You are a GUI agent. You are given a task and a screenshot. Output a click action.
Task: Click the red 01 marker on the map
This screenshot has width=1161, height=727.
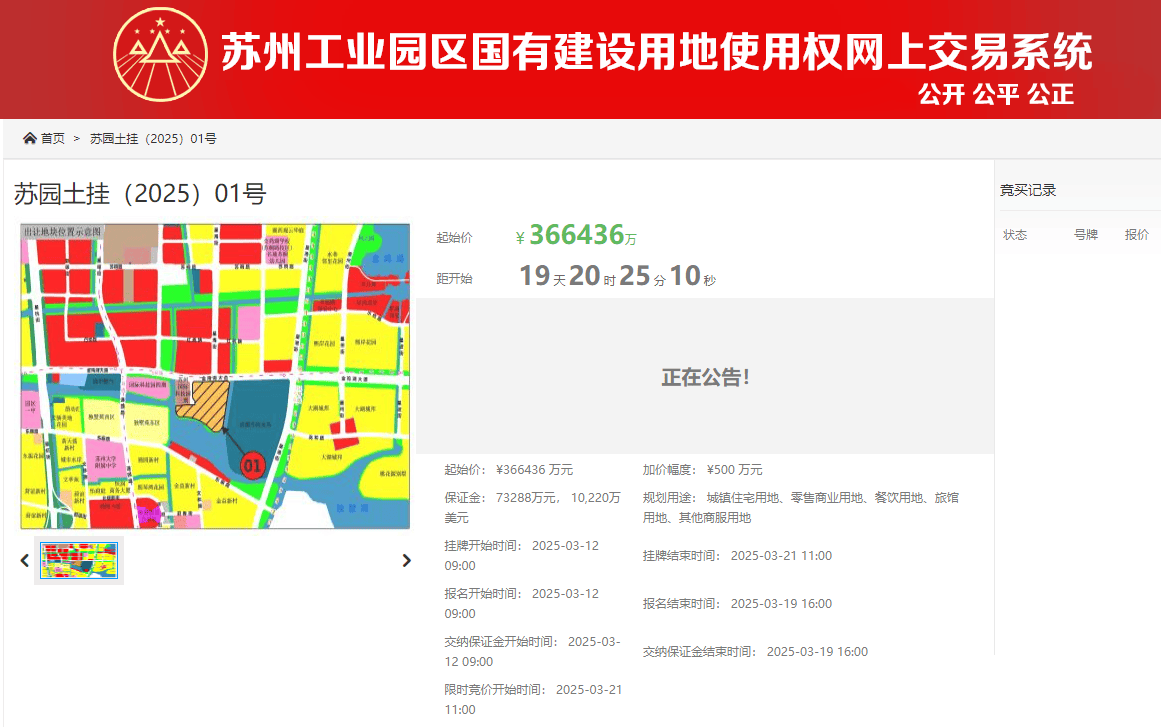pyautogui.click(x=252, y=465)
